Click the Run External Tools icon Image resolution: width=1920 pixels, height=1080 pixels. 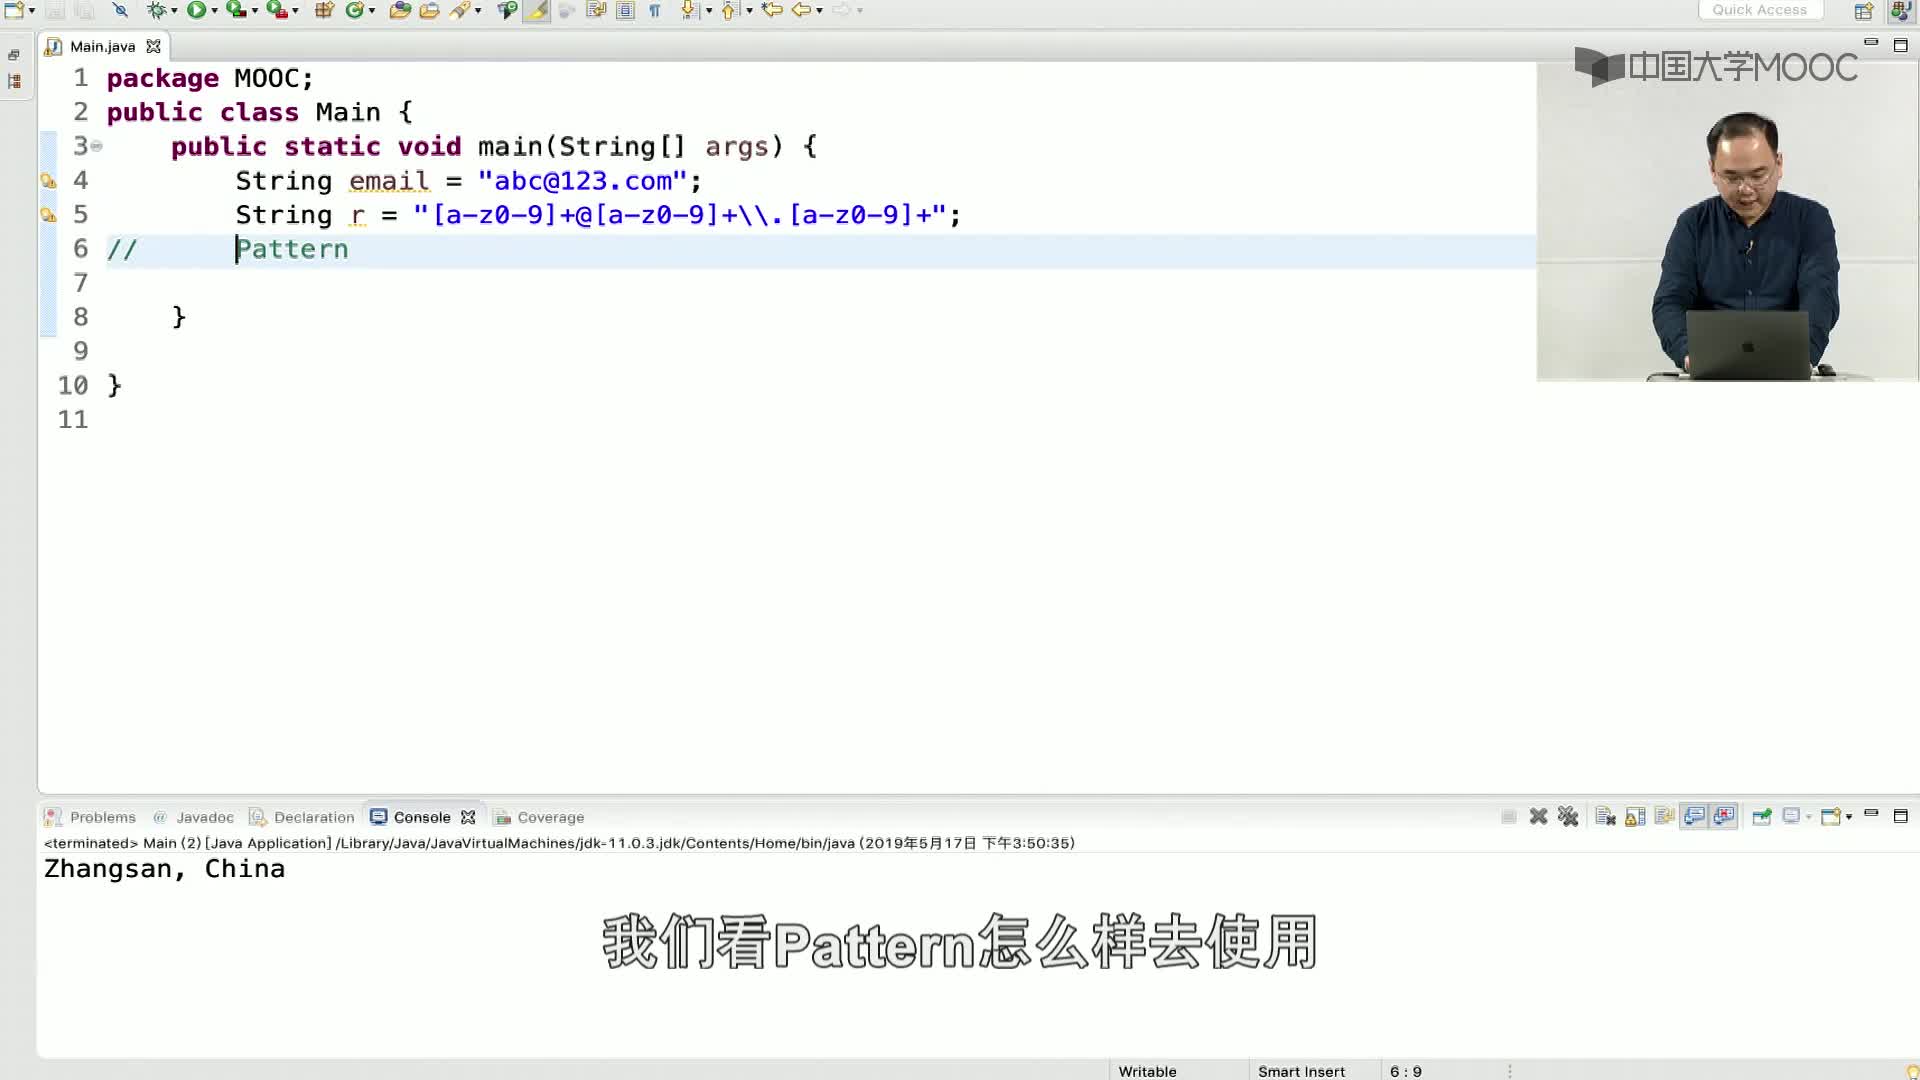276,10
